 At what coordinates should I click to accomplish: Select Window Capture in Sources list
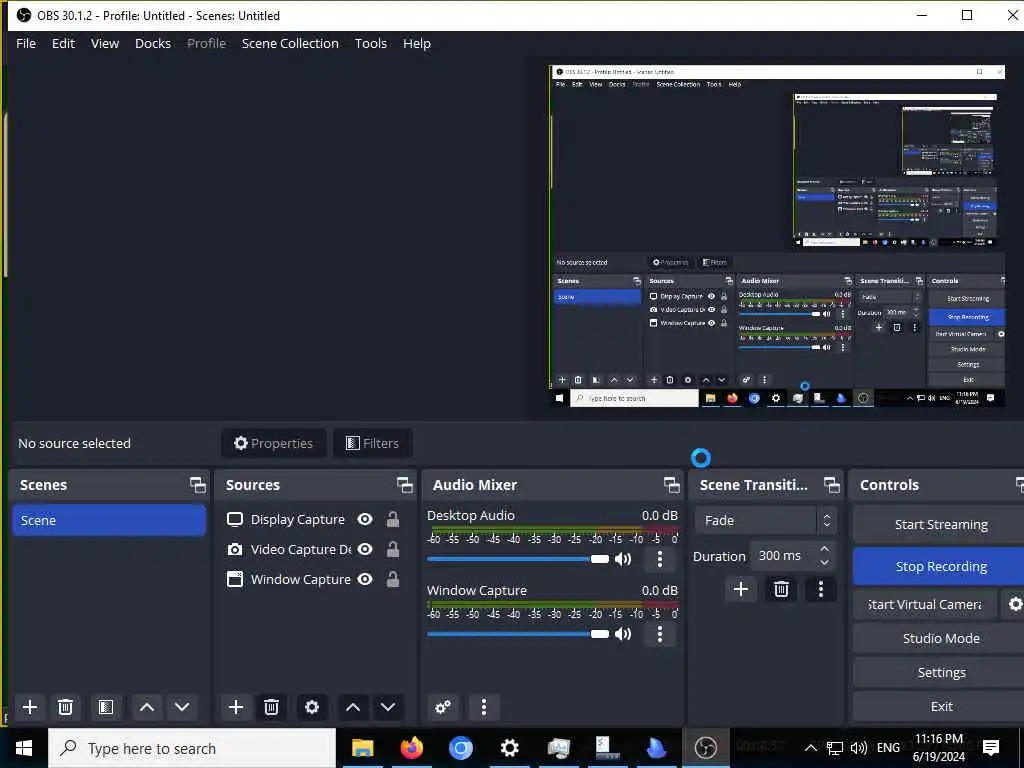[300, 579]
